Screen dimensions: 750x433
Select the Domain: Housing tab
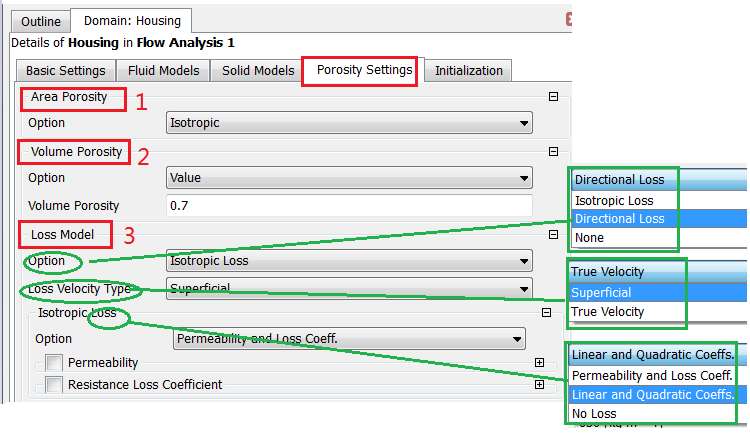[x=132, y=21]
